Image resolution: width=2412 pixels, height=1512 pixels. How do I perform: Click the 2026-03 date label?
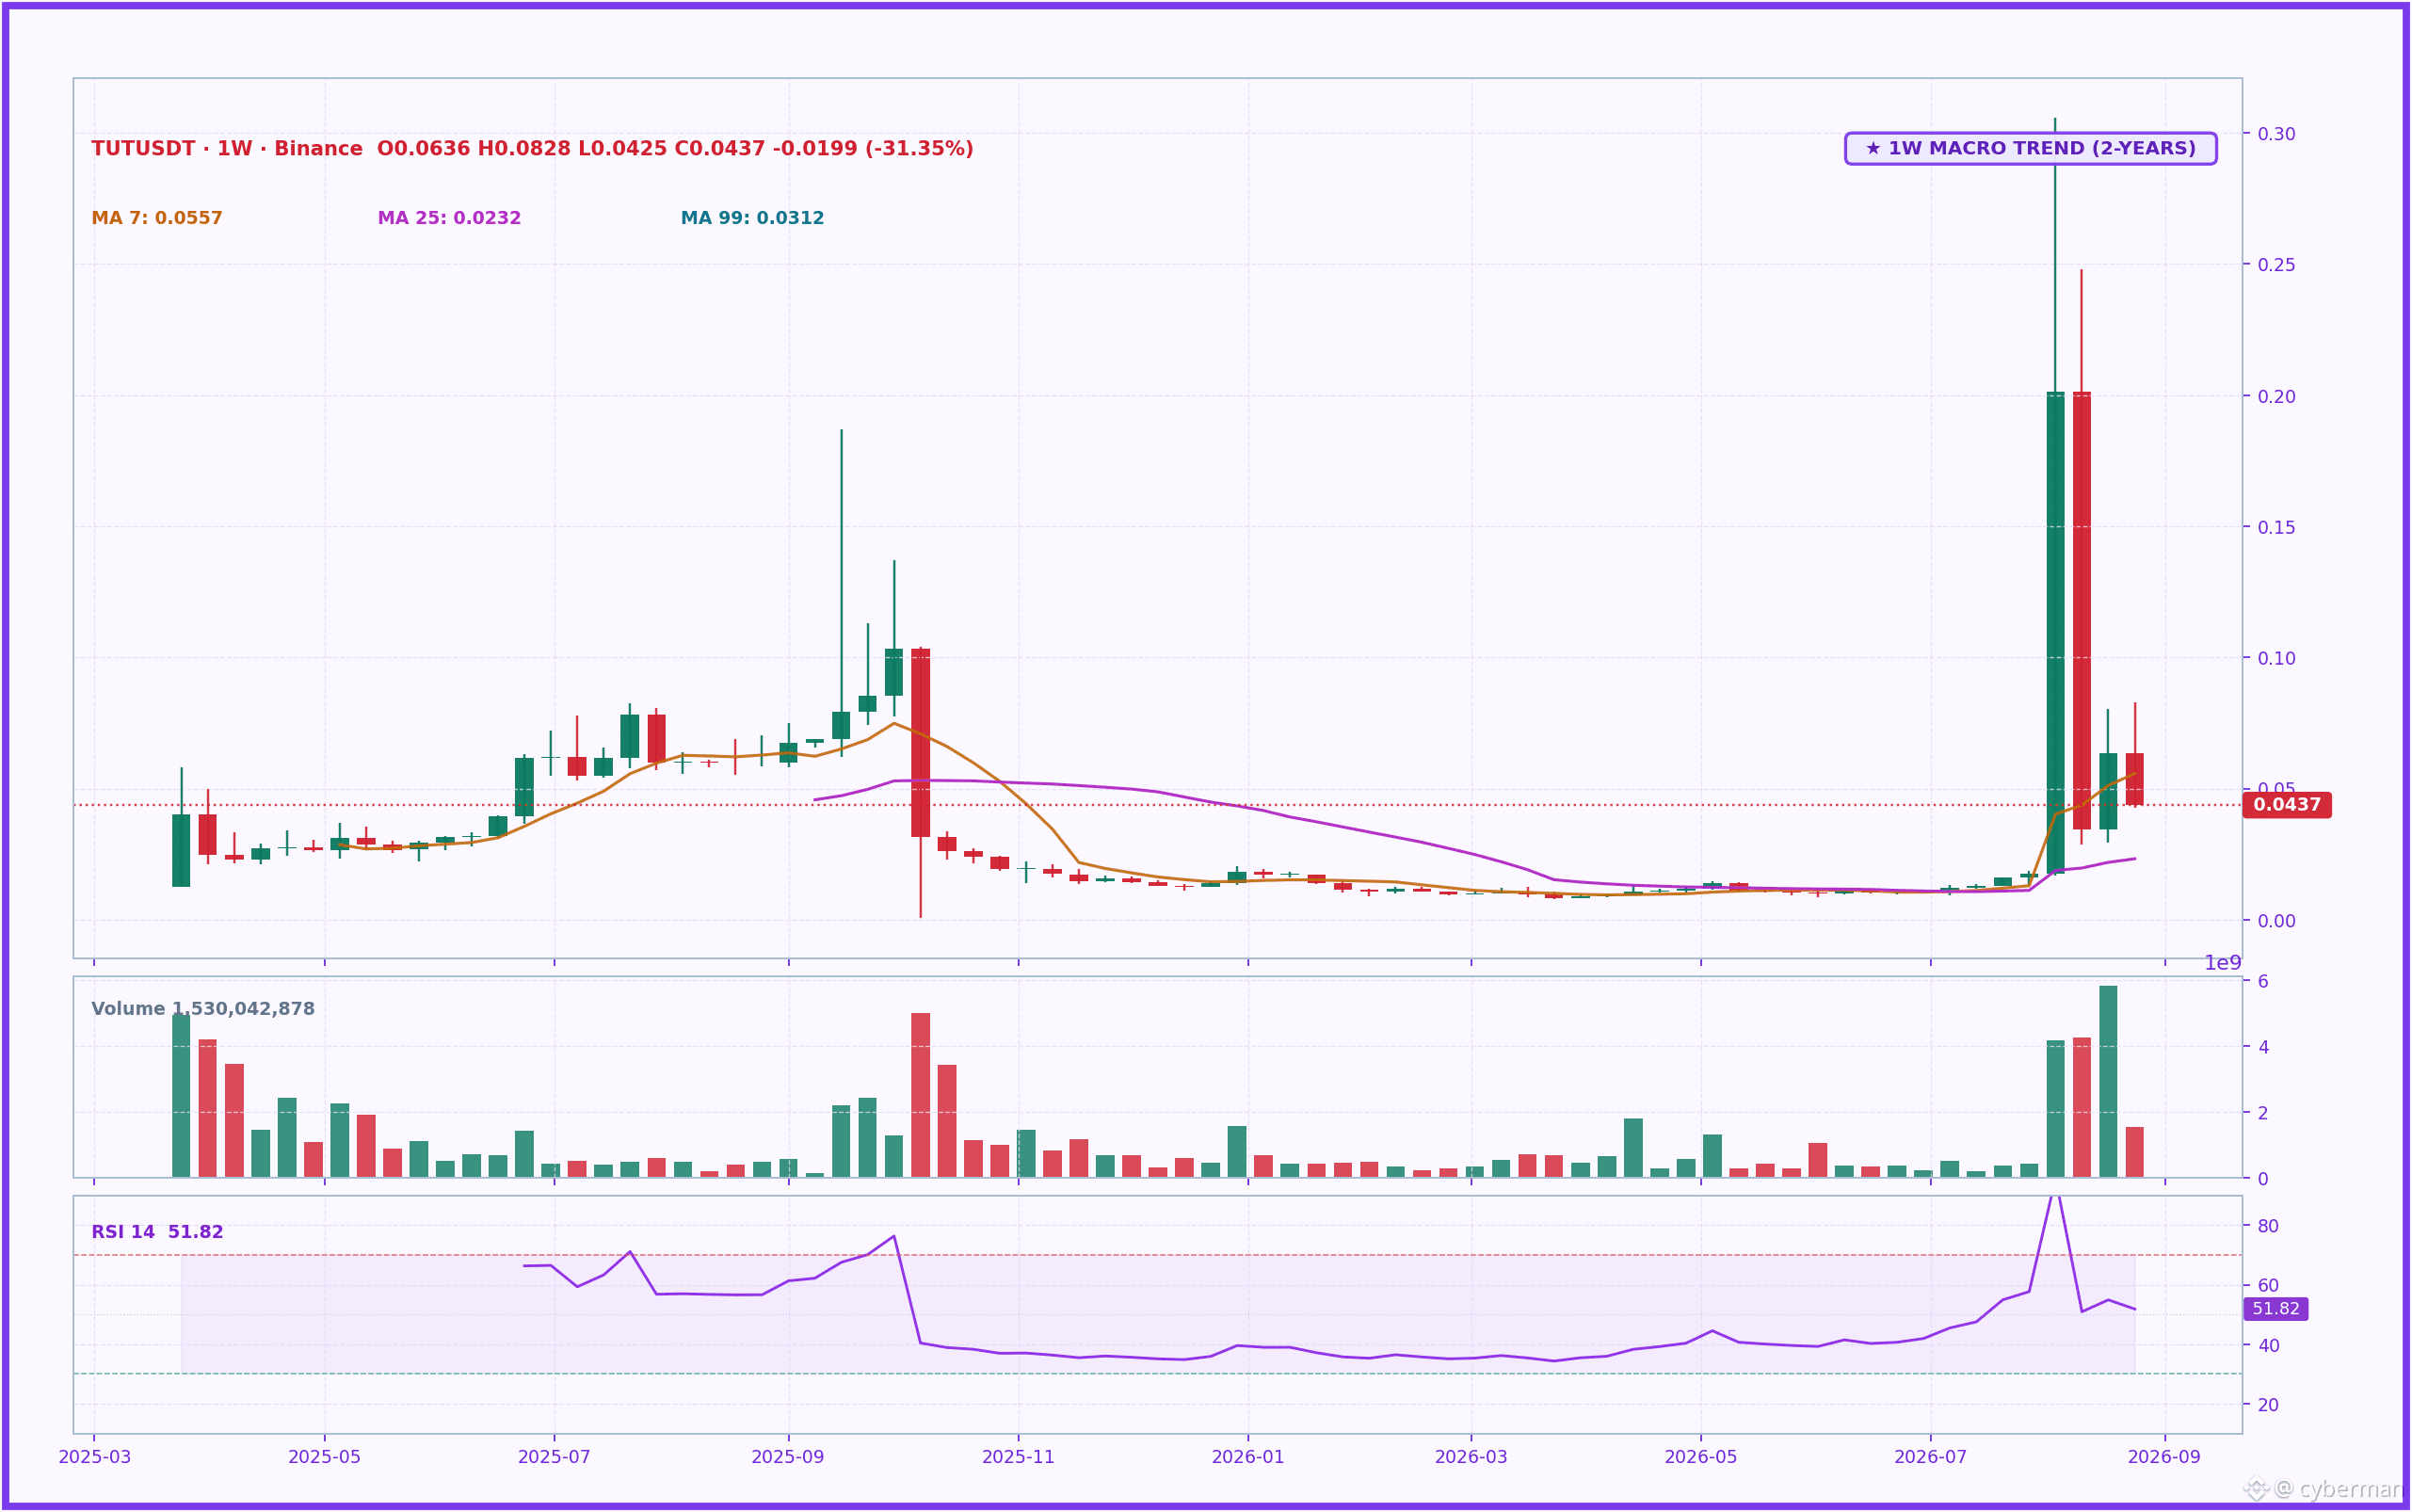(1471, 1457)
